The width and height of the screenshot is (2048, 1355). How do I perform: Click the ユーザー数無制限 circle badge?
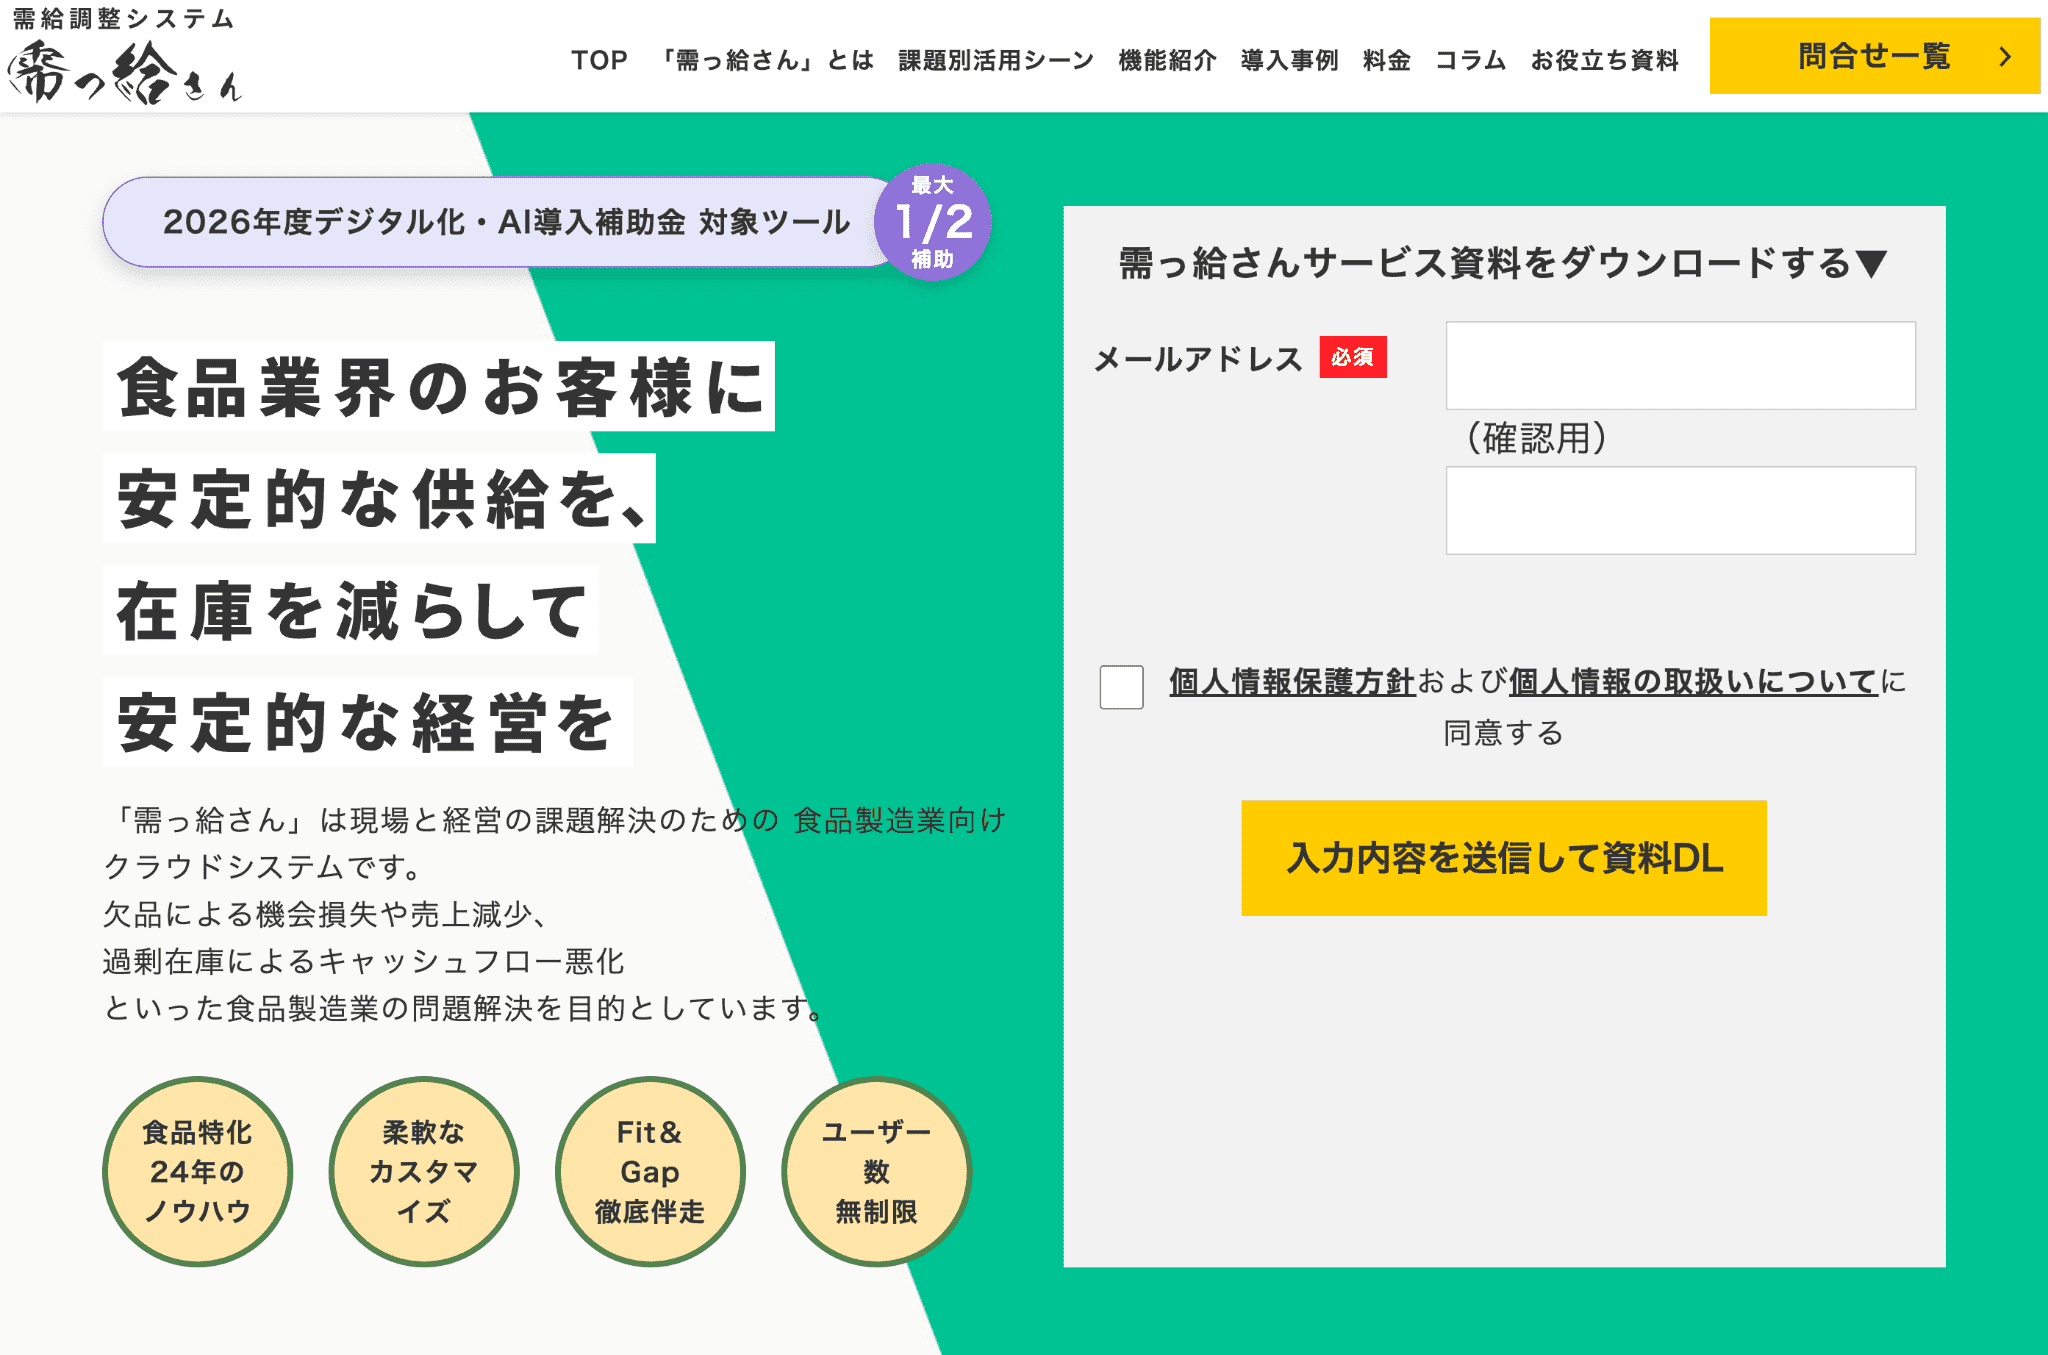(876, 1171)
